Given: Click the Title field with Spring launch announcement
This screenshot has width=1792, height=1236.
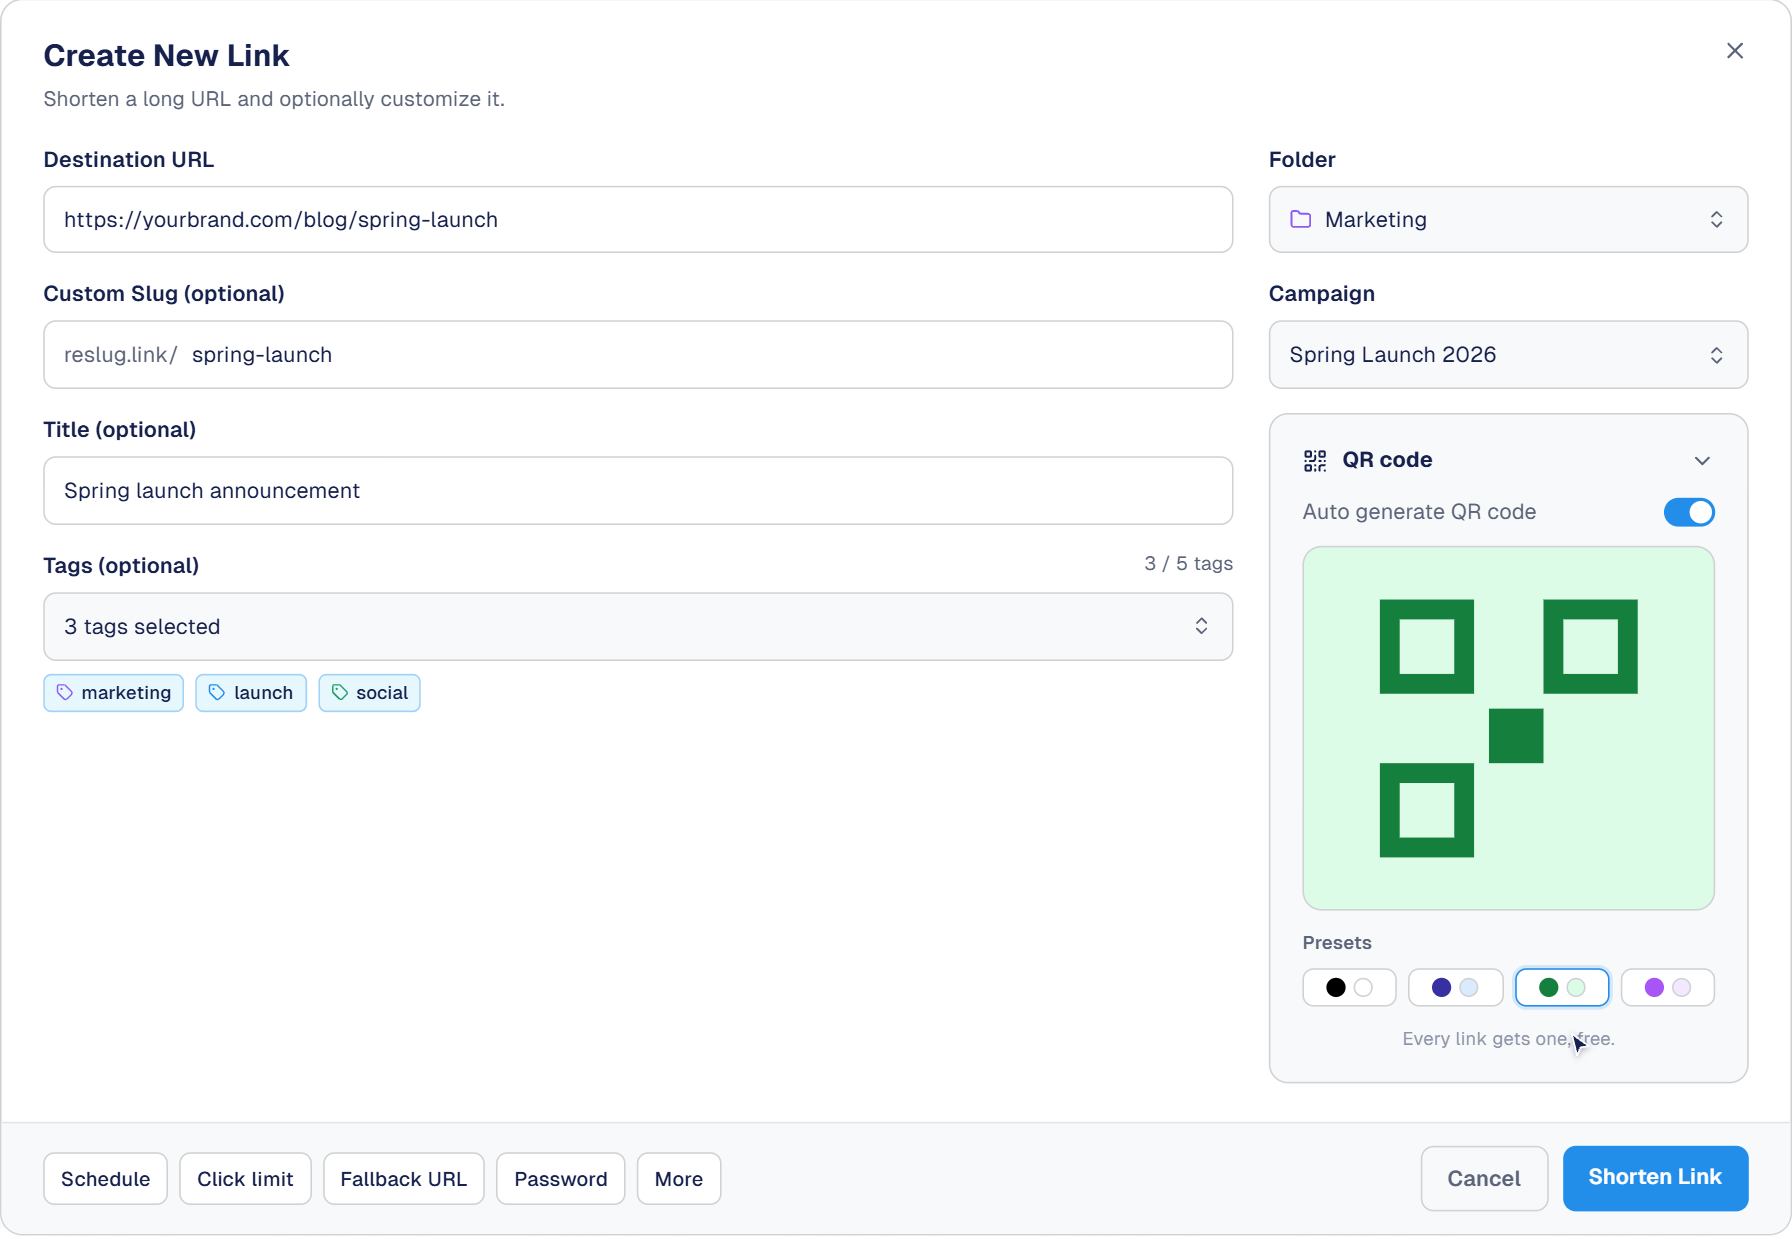Looking at the screenshot, I should tap(638, 491).
